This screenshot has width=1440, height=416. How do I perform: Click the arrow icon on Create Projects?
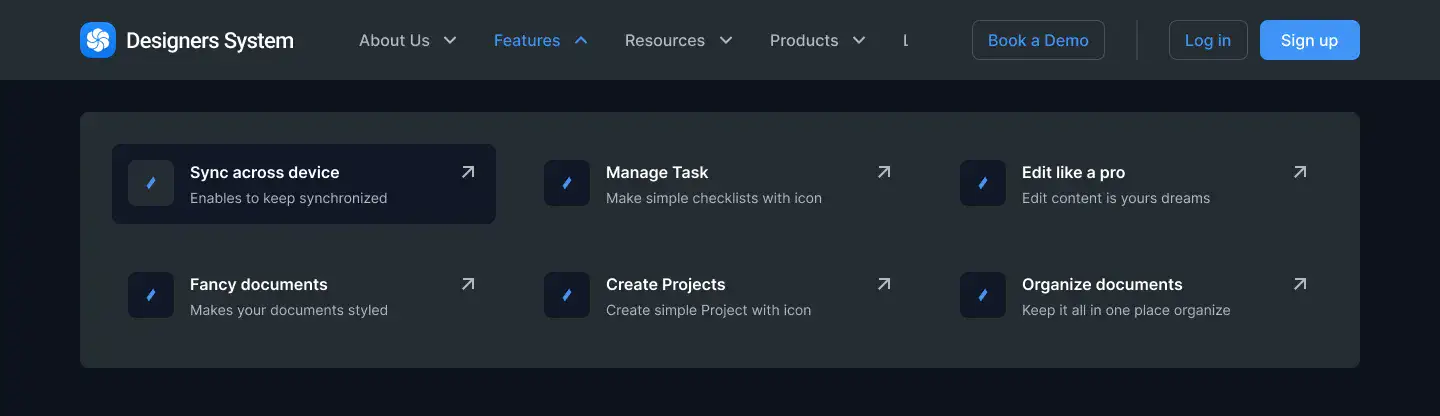884,284
